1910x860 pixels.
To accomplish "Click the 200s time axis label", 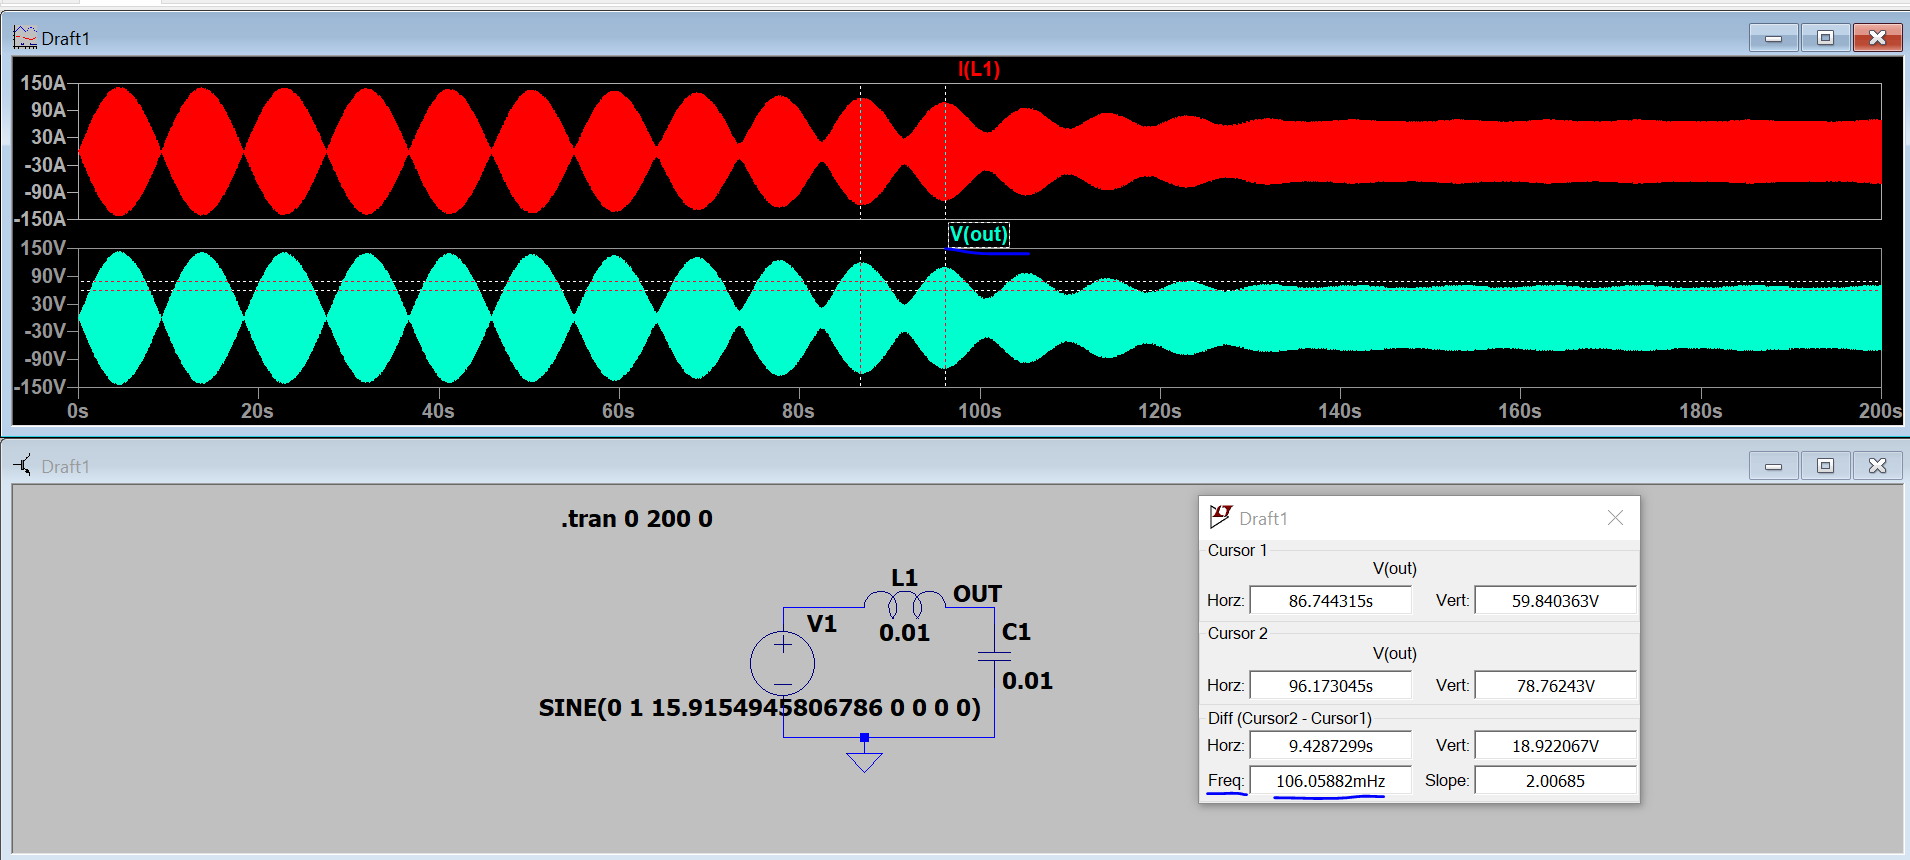I will 1880,411.
